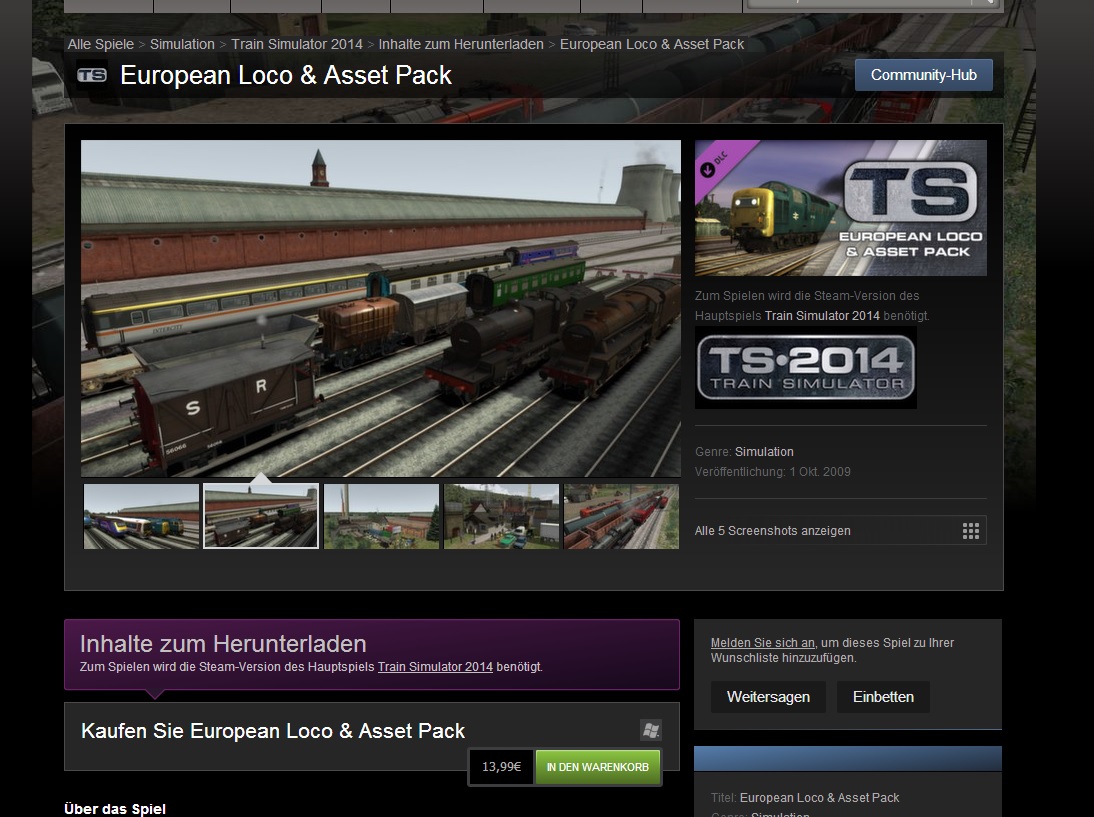The image size is (1094, 817).
Task: Click underlined 'Train Simulator 2014' in purple banner
Action: point(435,666)
